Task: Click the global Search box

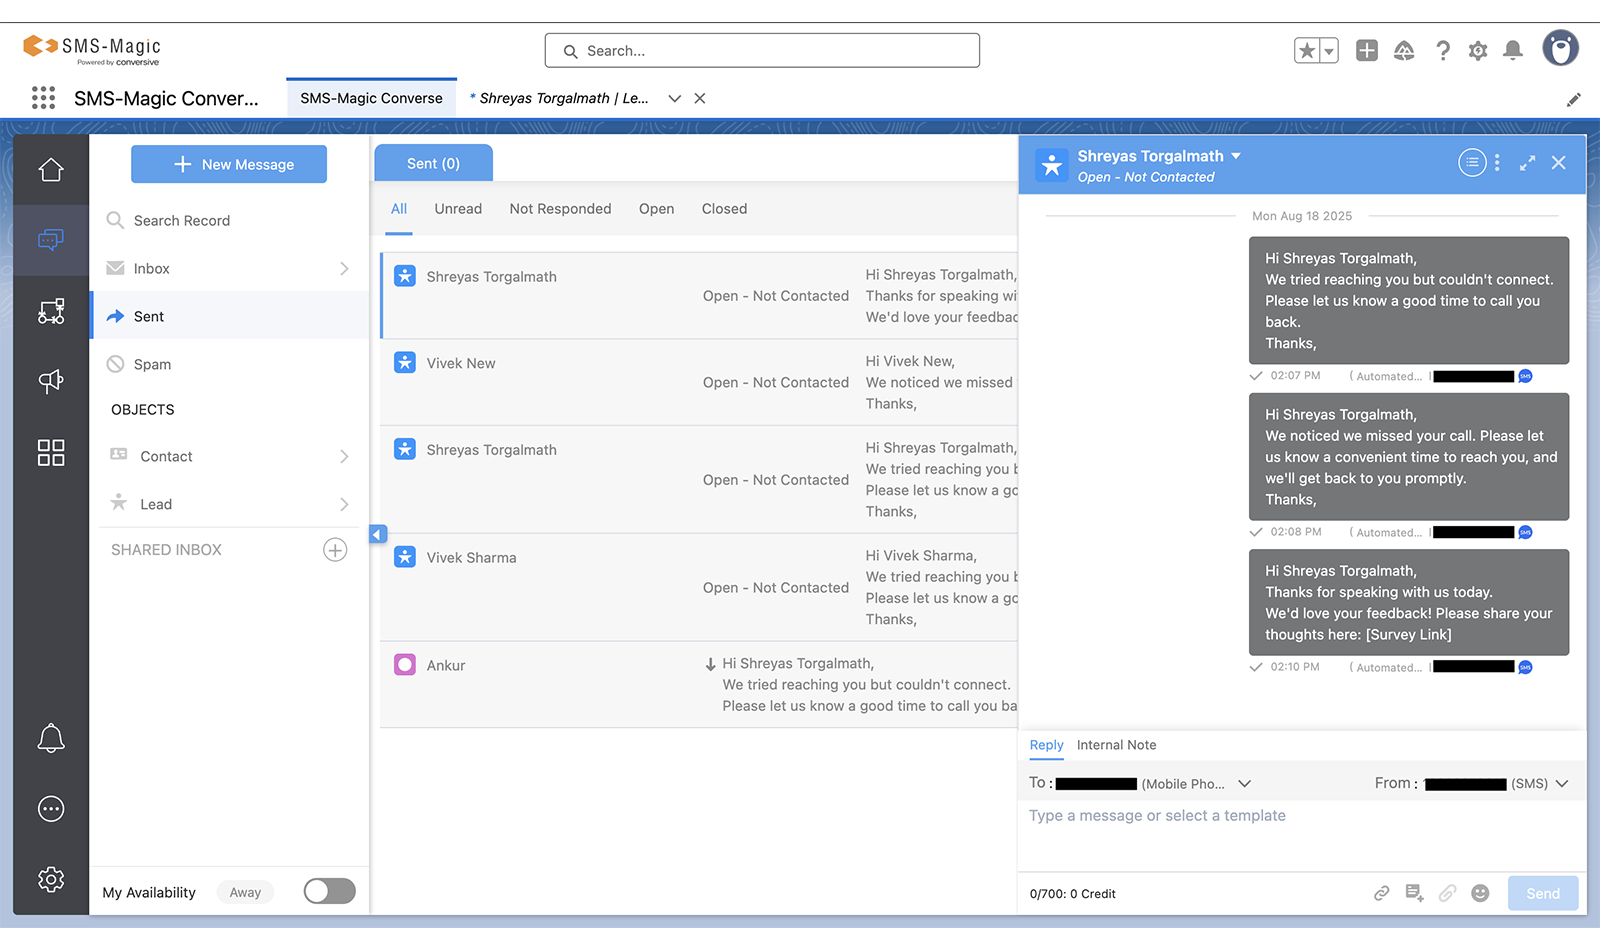Action: click(762, 51)
